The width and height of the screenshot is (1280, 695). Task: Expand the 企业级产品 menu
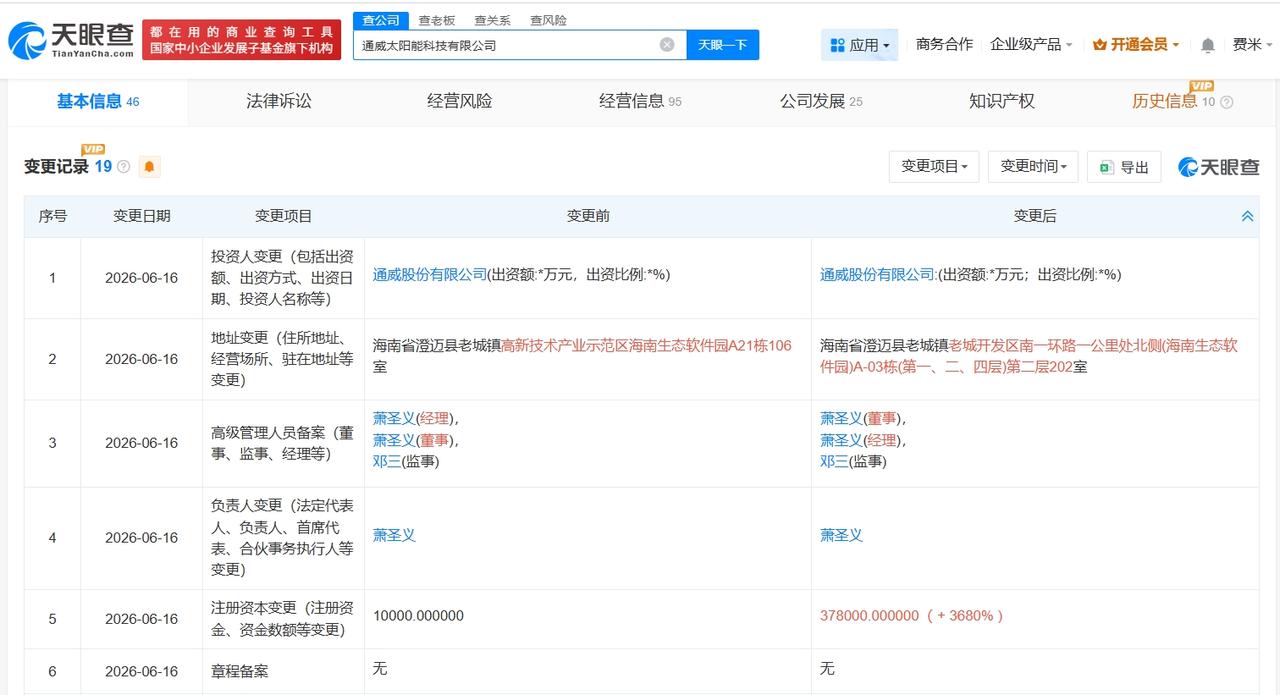click(x=1031, y=45)
